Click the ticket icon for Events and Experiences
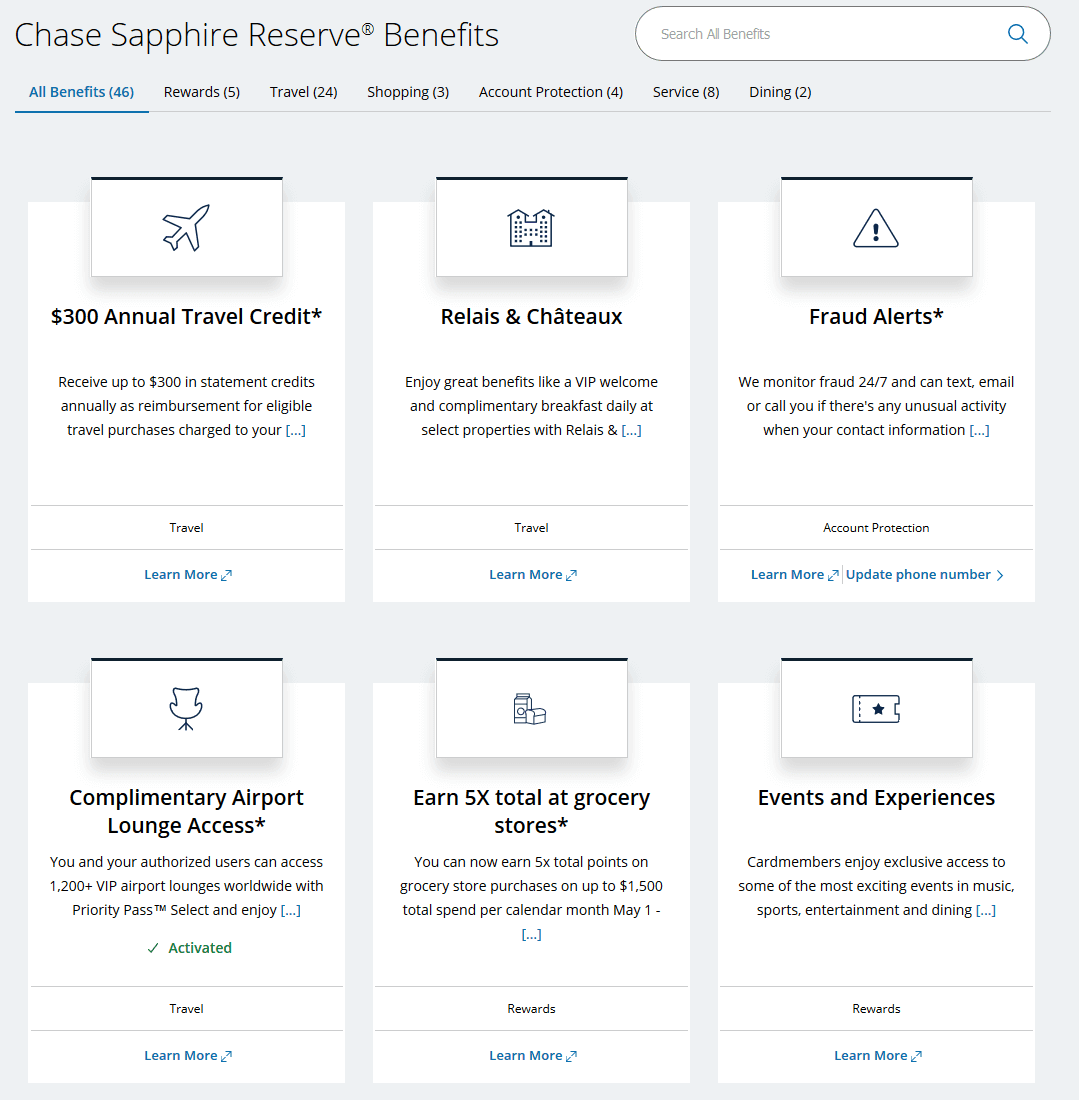 coord(876,709)
